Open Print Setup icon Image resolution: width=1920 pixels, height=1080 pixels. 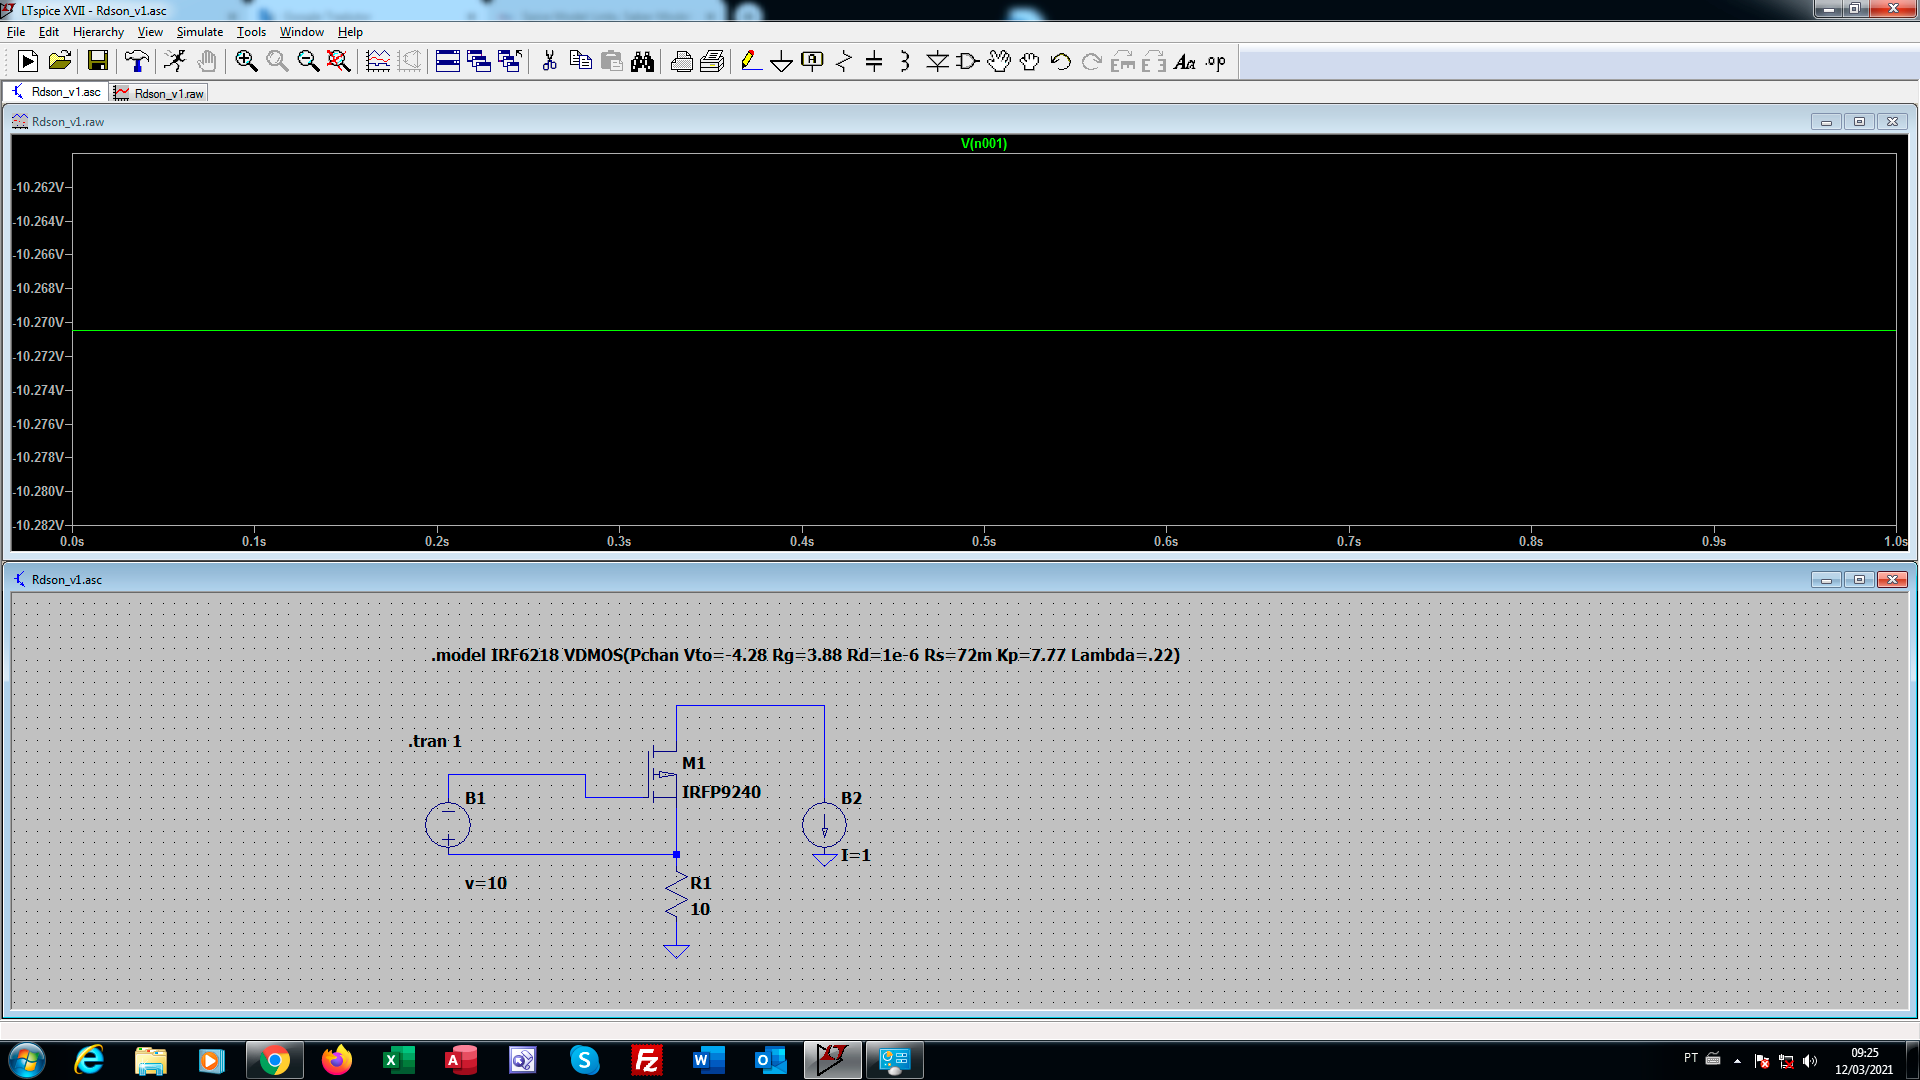(x=712, y=62)
